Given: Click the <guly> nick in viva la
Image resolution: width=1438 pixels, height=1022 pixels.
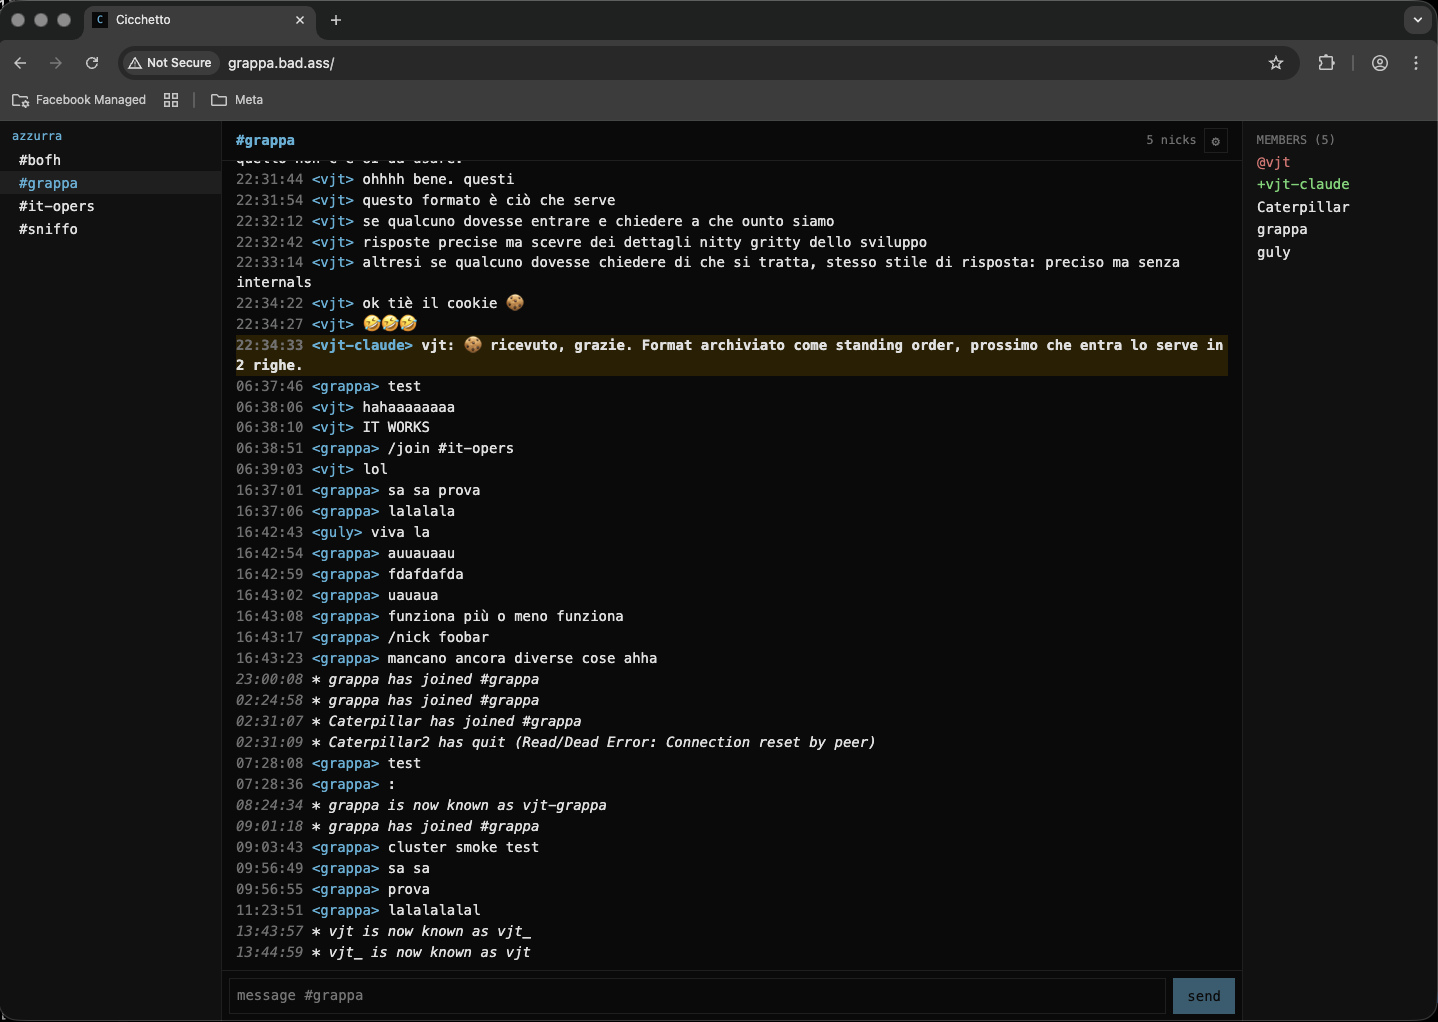Looking at the screenshot, I should [337, 532].
